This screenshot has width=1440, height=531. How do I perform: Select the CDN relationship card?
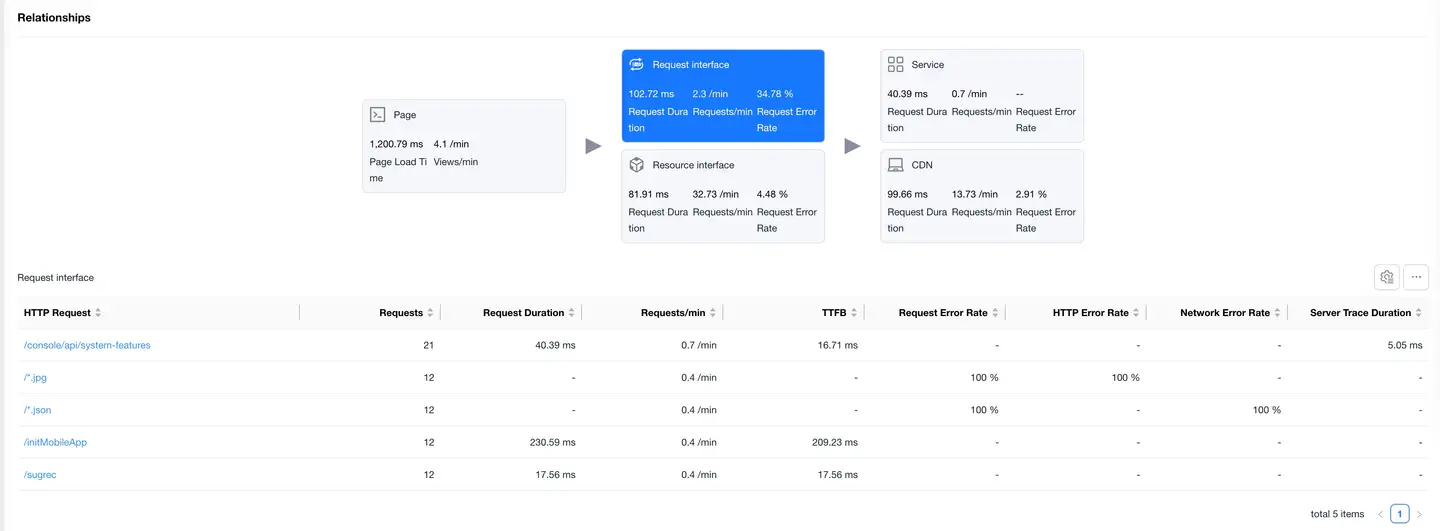tap(981, 196)
